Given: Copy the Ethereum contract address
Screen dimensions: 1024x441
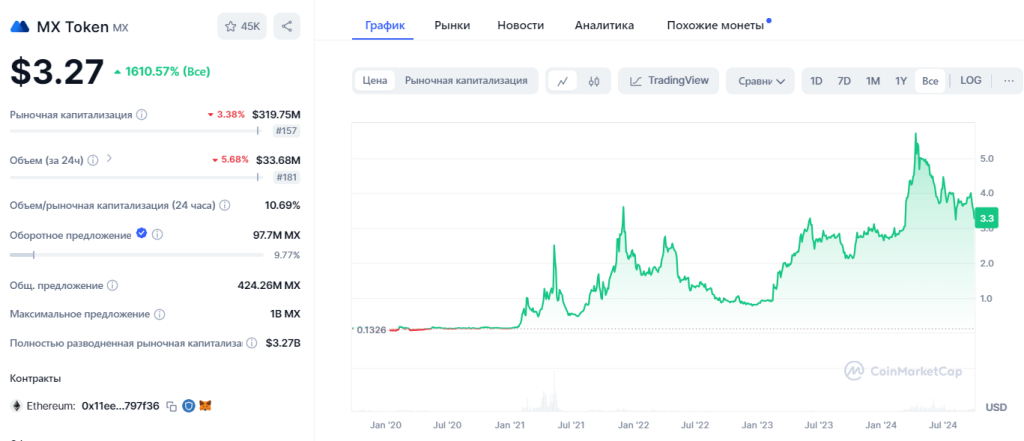Looking at the screenshot, I should 171,406.
